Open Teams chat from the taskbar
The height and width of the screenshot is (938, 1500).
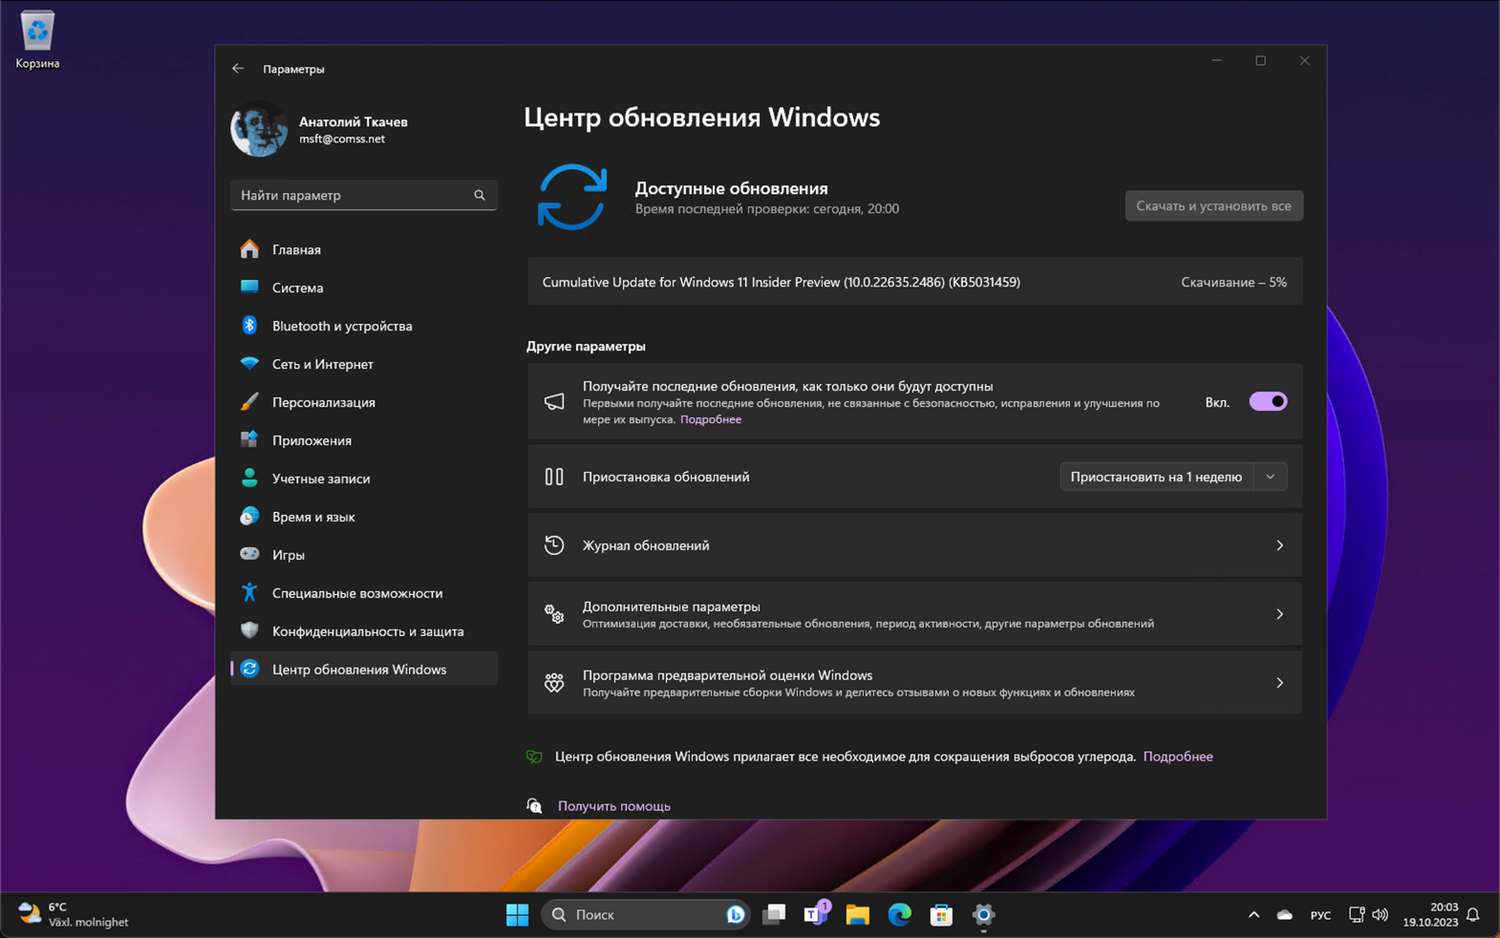(x=816, y=913)
